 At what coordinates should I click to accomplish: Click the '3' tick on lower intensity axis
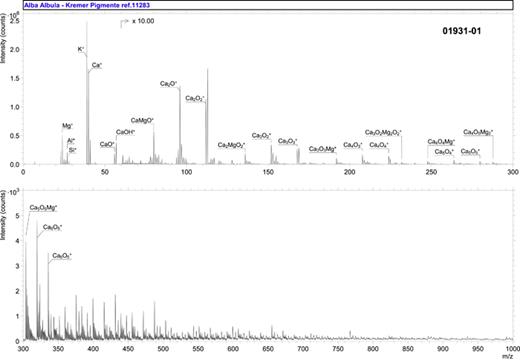click(17, 266)
